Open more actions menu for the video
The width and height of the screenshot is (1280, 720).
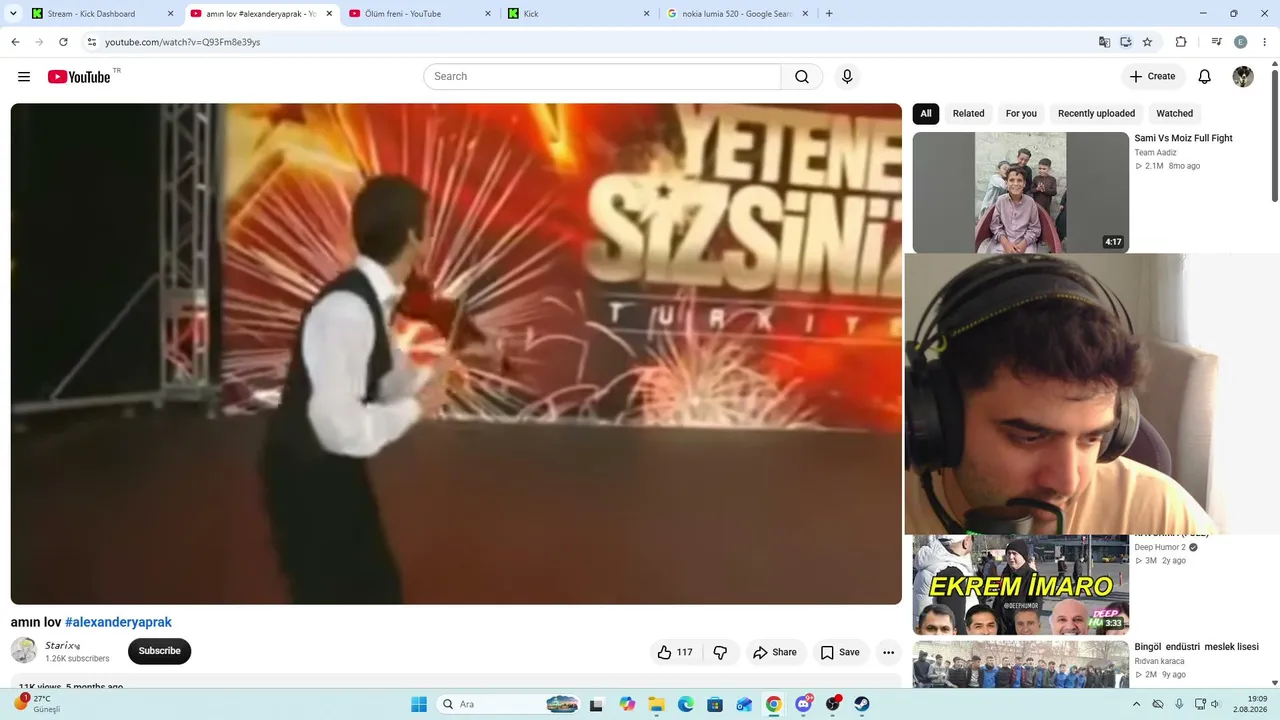(888, 652)
